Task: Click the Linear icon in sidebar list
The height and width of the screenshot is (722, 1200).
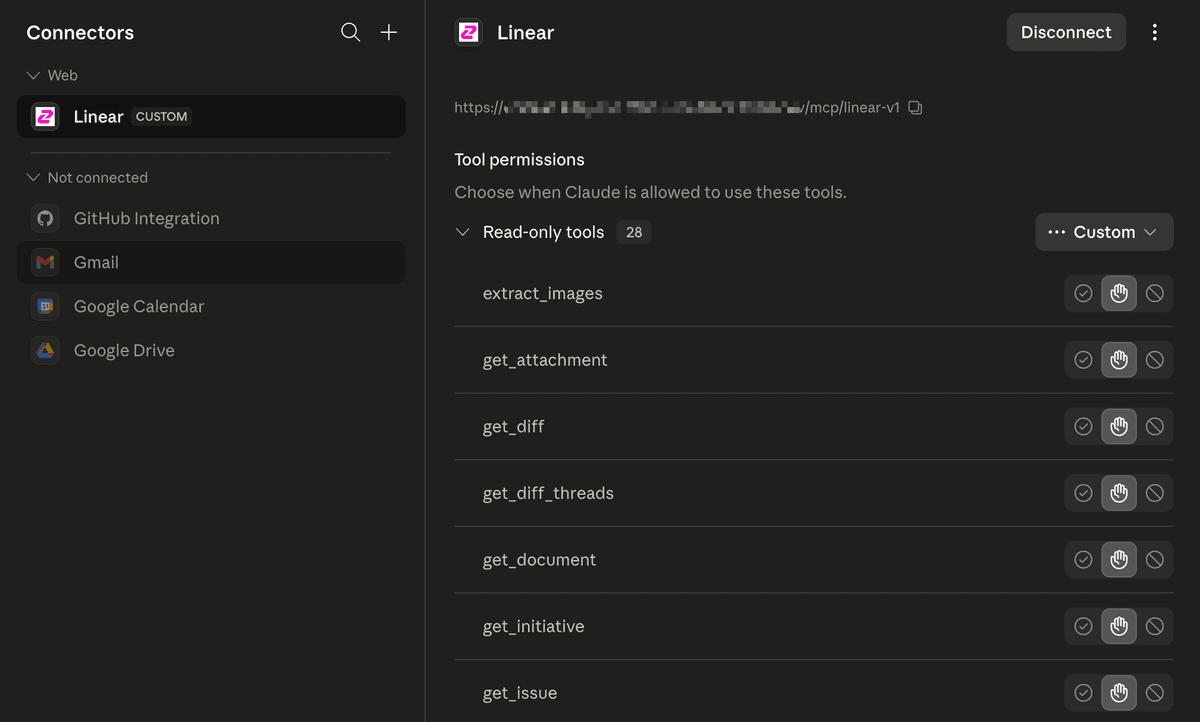Action: (x=45, y=116)
